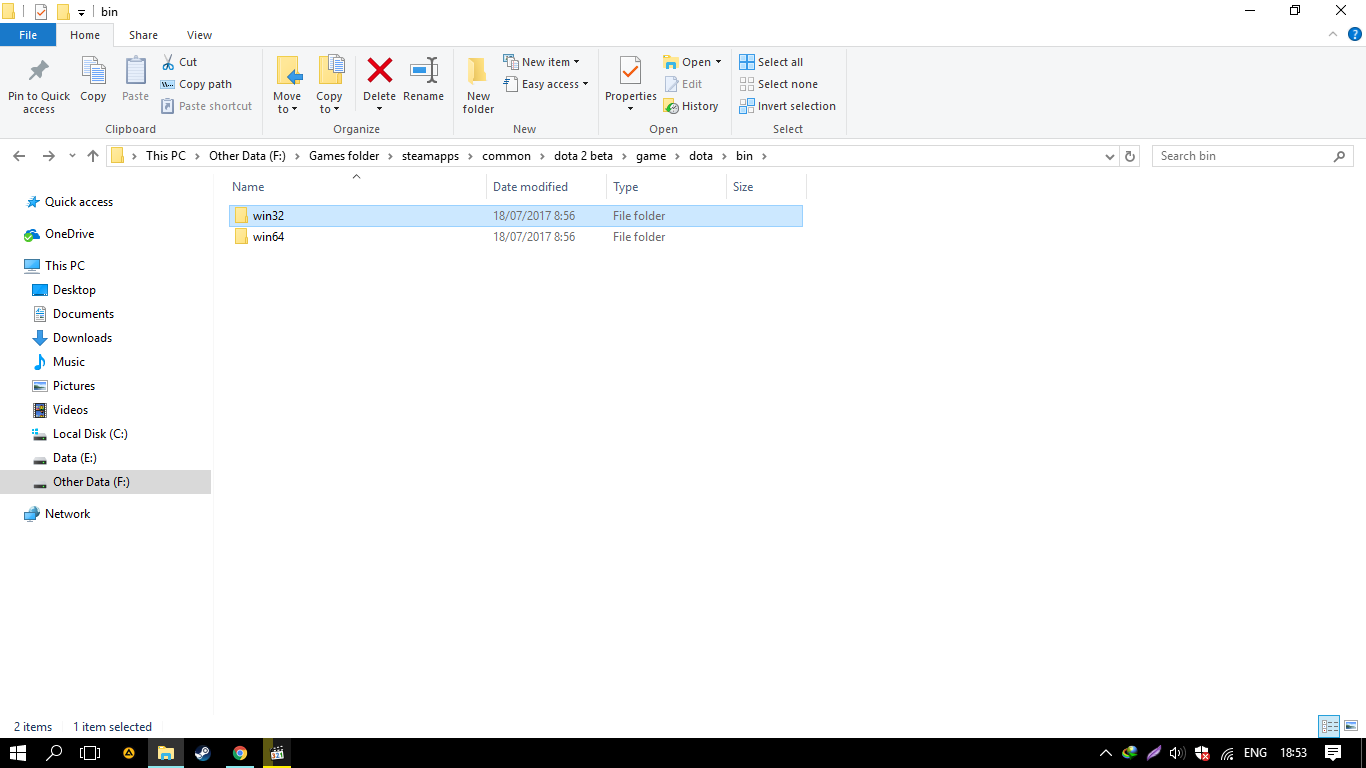Viewport: 1366px width, 768px height.
Task: Open the New item dropdown
Action: tap(541, 62)
